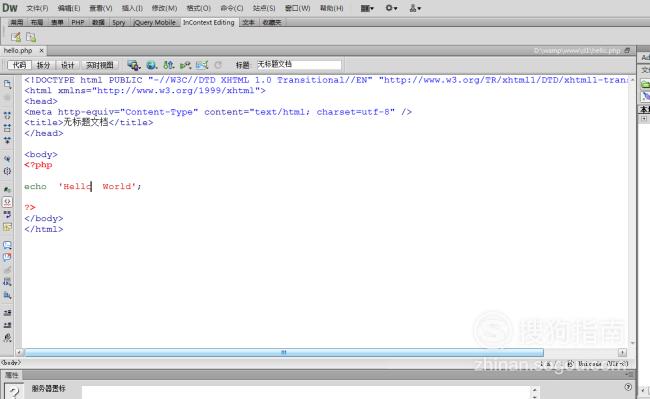Select the Spry insert tab
The image size is (650, 399).
pyautogui.click(x=119, y=22)
